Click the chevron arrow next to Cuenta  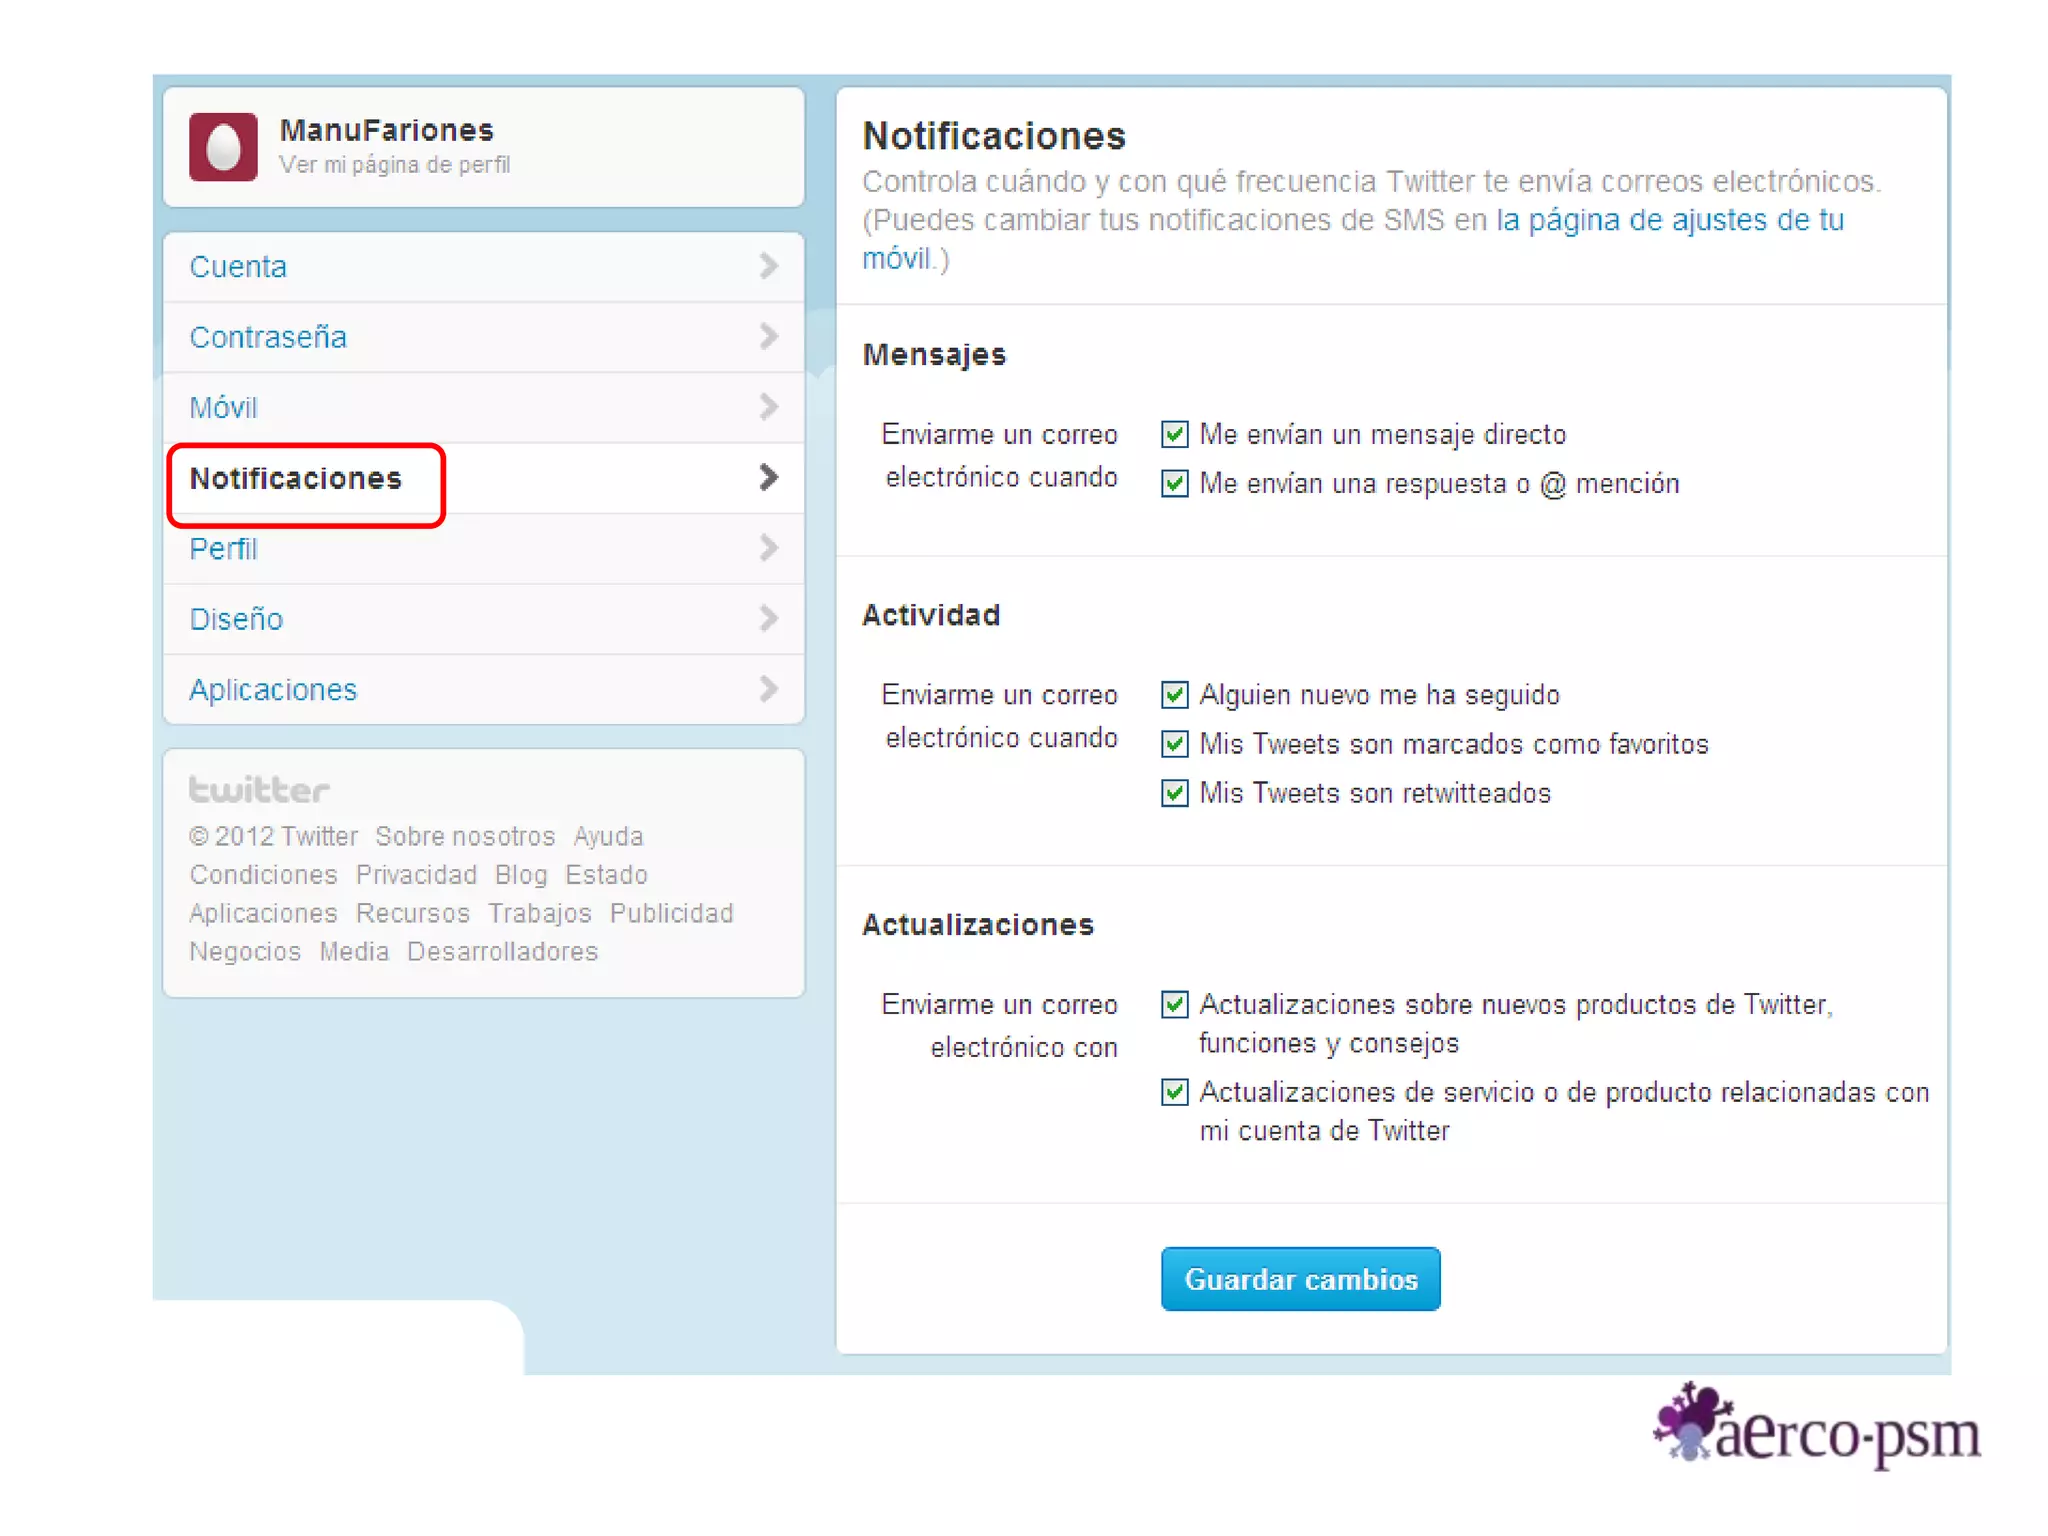(x=768, y=266)
